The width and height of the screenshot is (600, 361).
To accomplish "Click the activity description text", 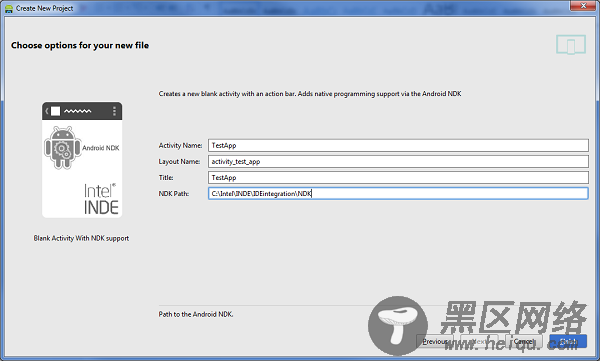I will tap(310, 94).
